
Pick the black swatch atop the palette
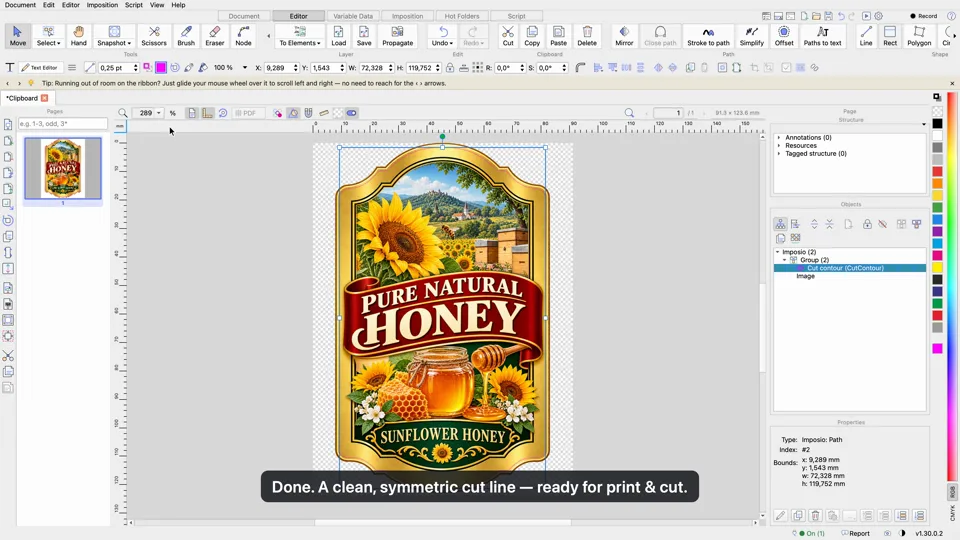937,124
